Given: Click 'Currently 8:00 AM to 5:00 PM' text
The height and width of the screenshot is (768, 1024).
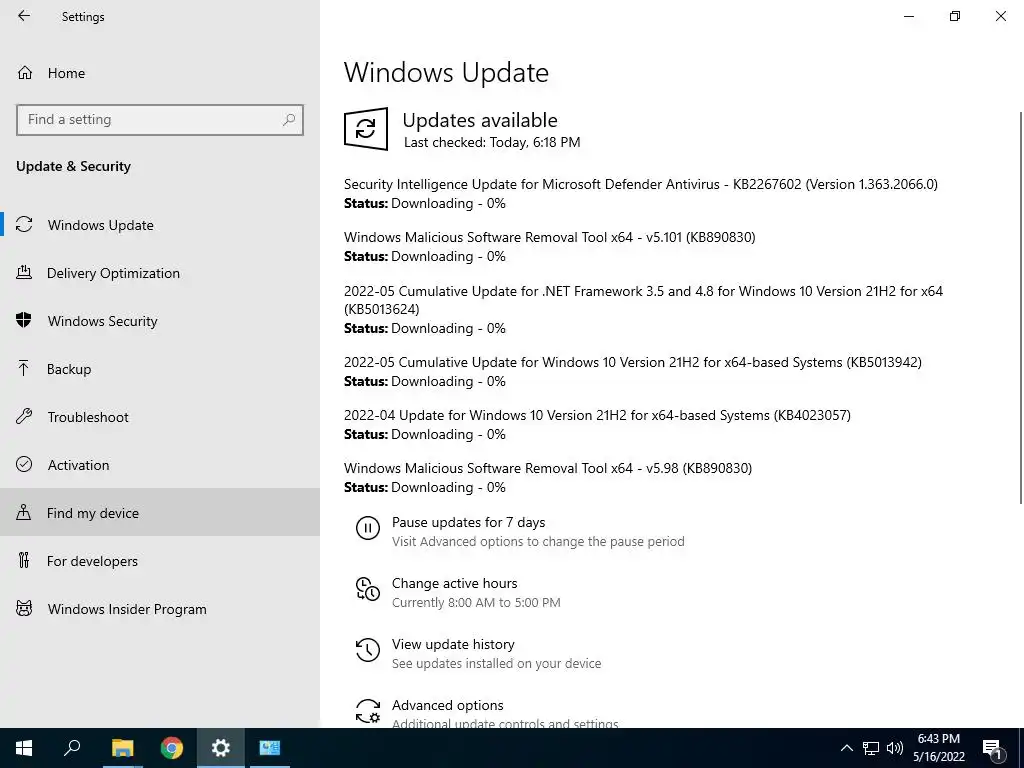Looking at the screenshot, I should [476, 603].
